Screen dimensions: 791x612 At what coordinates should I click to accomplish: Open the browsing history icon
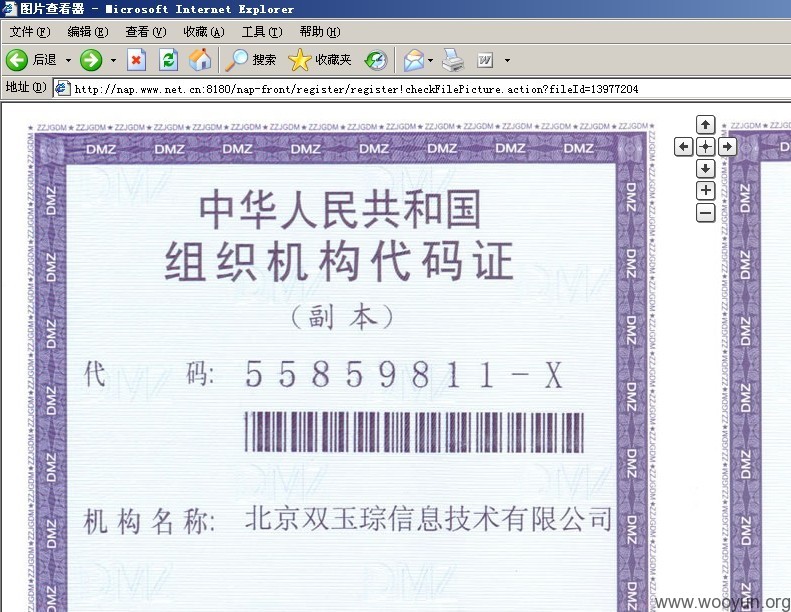tap(376, 61)
